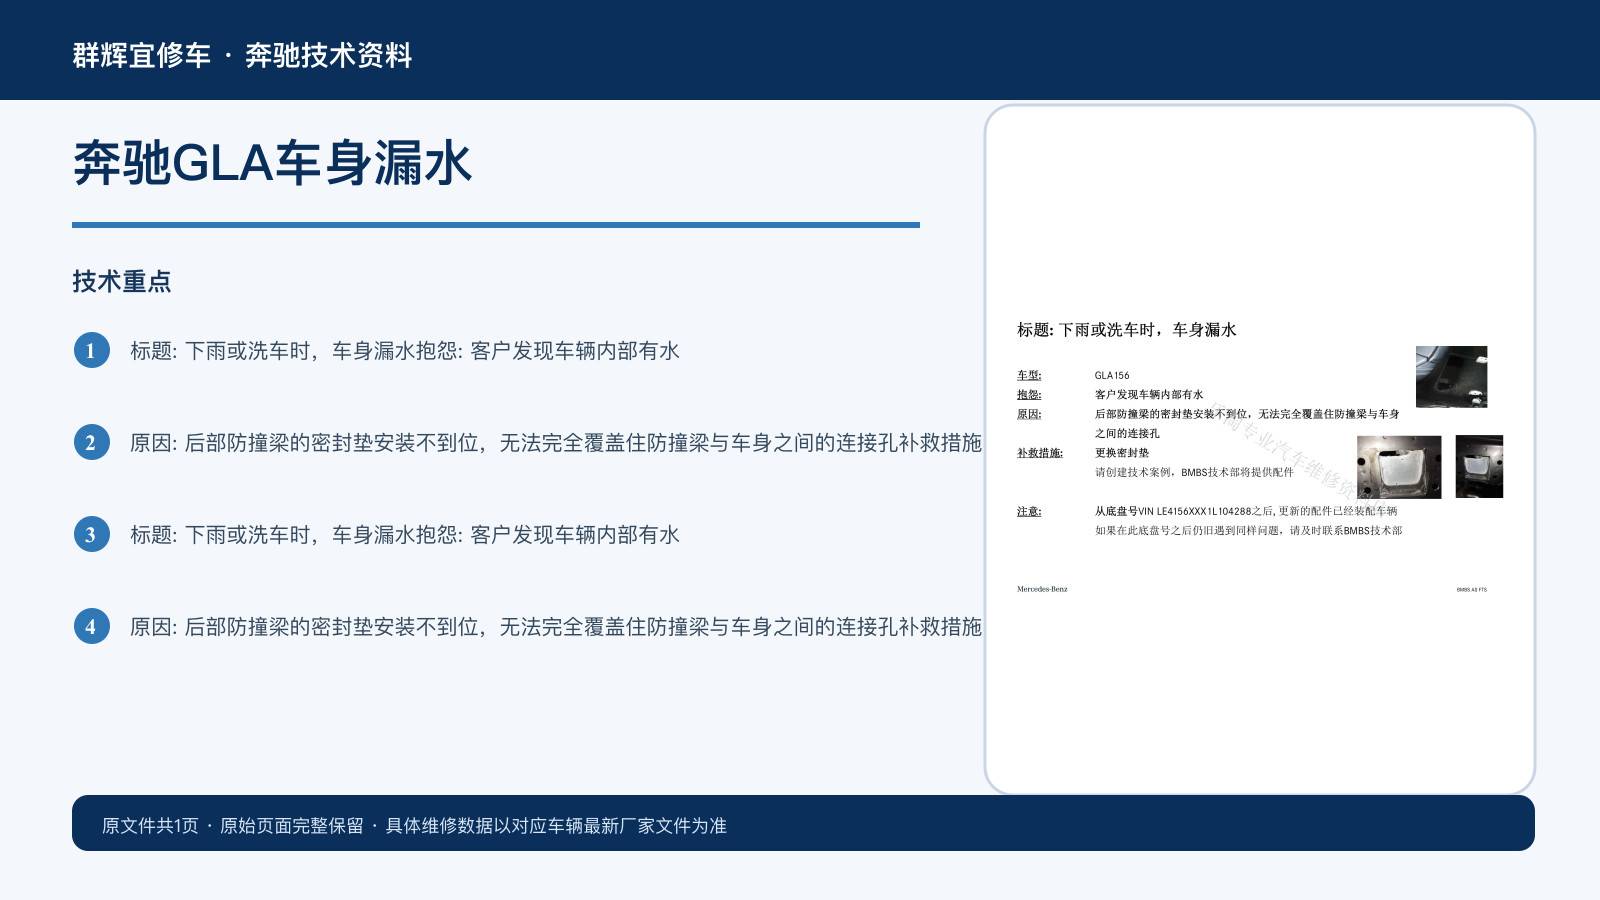This screenshot has height=900, width=1600.
Task: Click the 原因 line beside badge 4
Action: pos(556,627)
